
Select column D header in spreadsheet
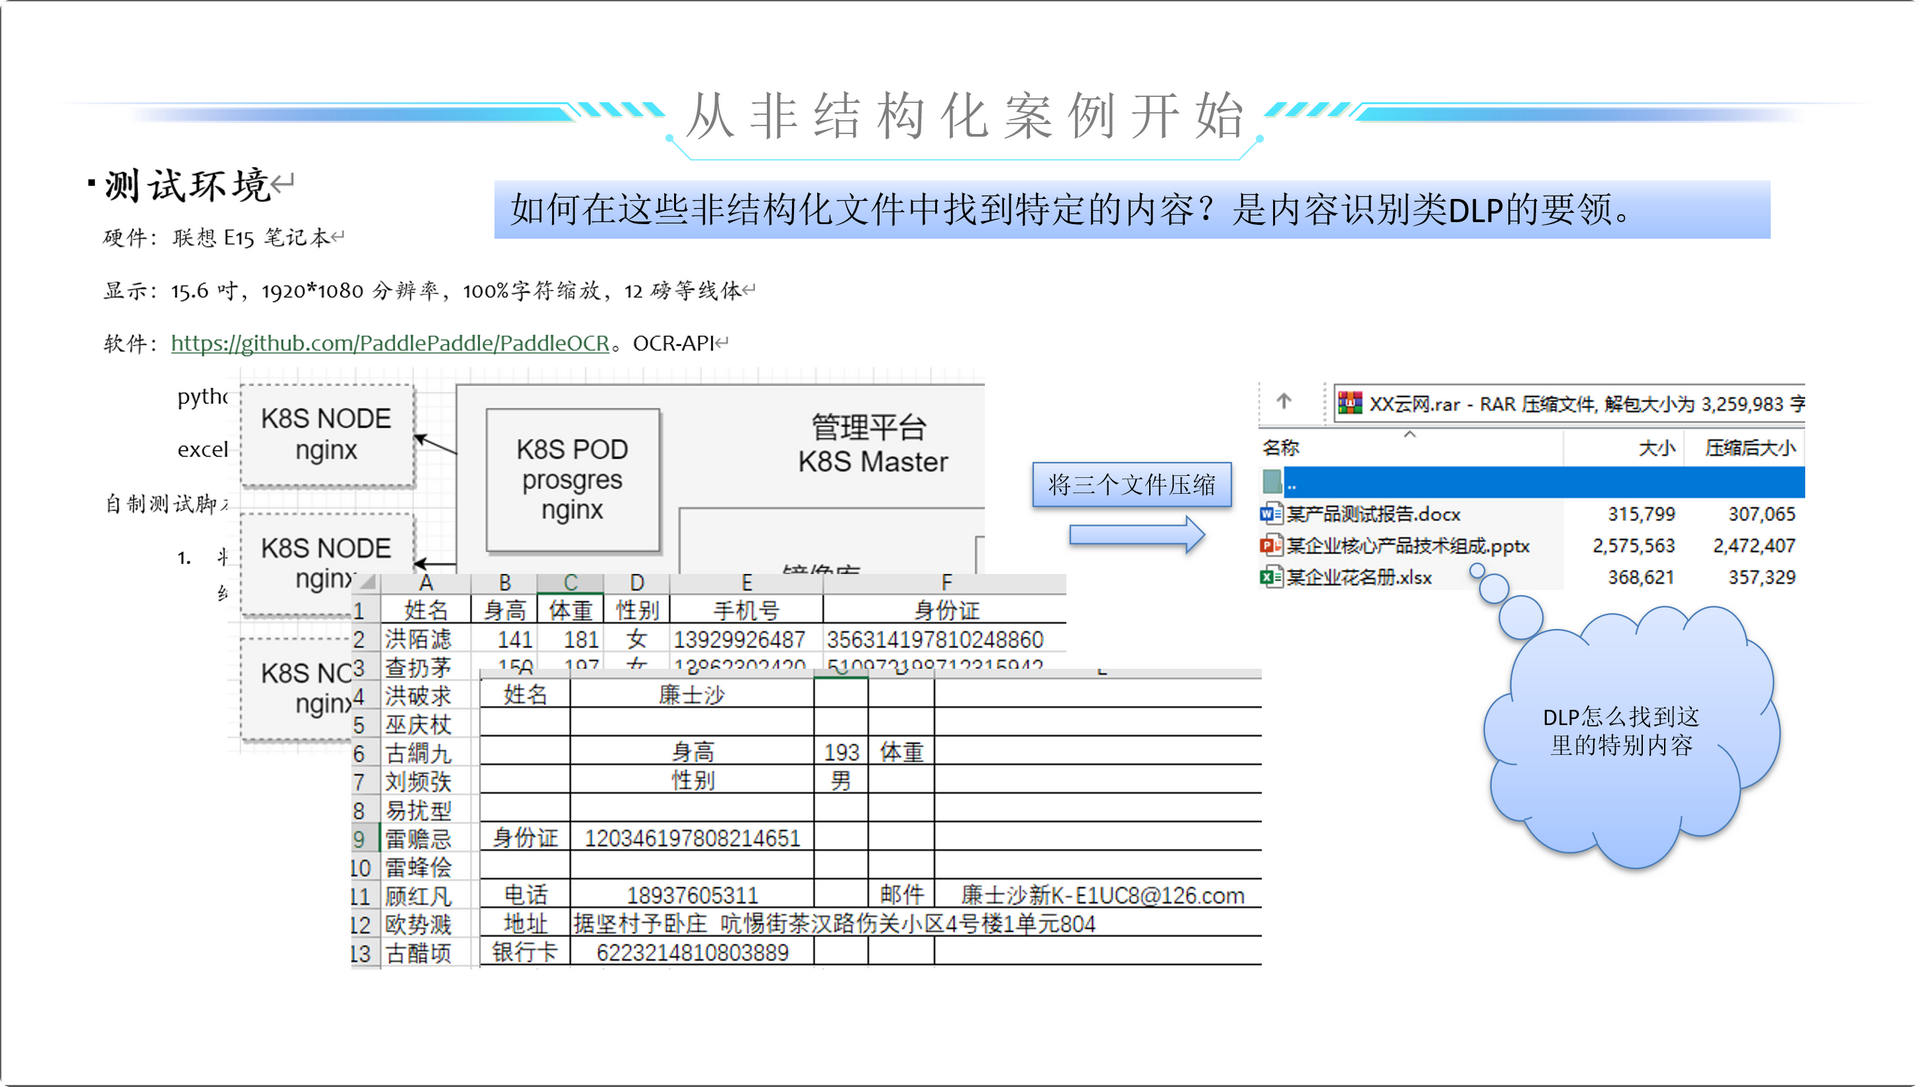pos(637,583)
